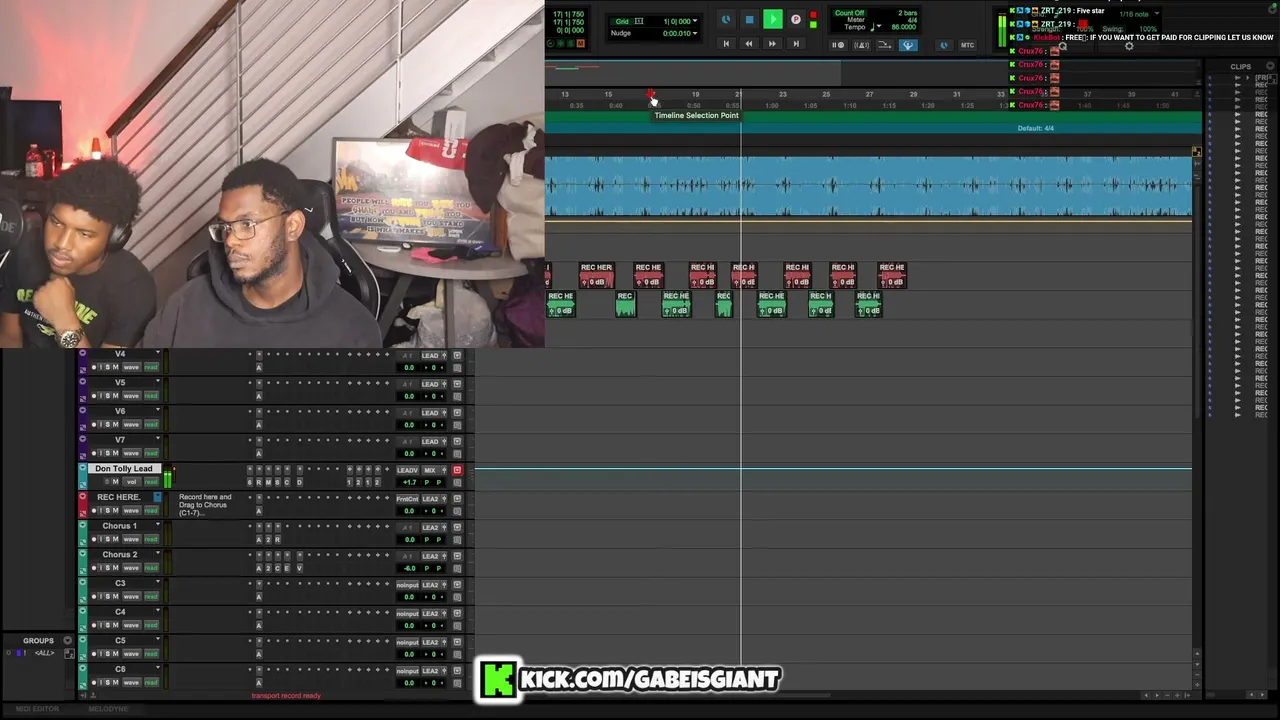Select the large blue waveform clip
This screenshot has height=720, width=1280.
[x=868, y=185]
